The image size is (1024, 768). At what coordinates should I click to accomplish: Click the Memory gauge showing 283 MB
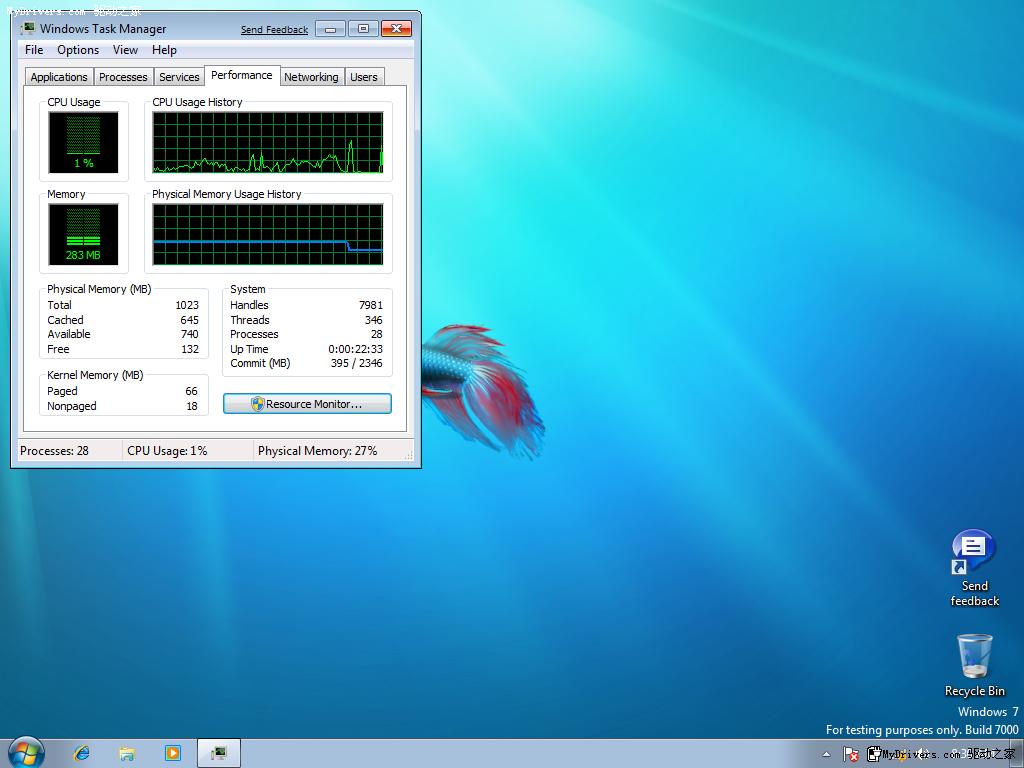84,234
